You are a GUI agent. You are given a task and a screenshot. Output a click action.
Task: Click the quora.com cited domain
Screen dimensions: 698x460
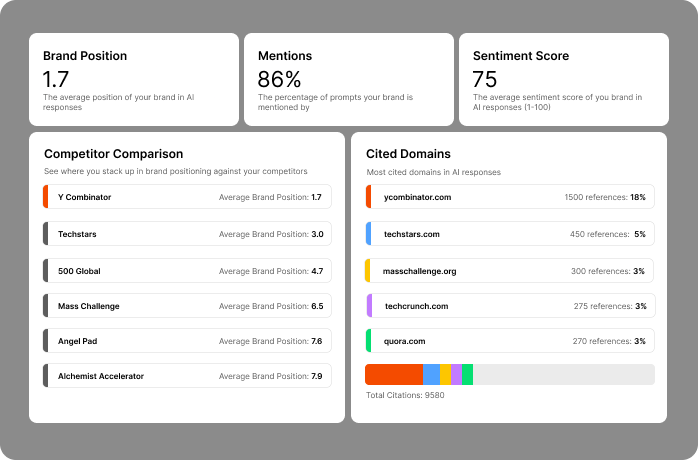pos(406,341)
